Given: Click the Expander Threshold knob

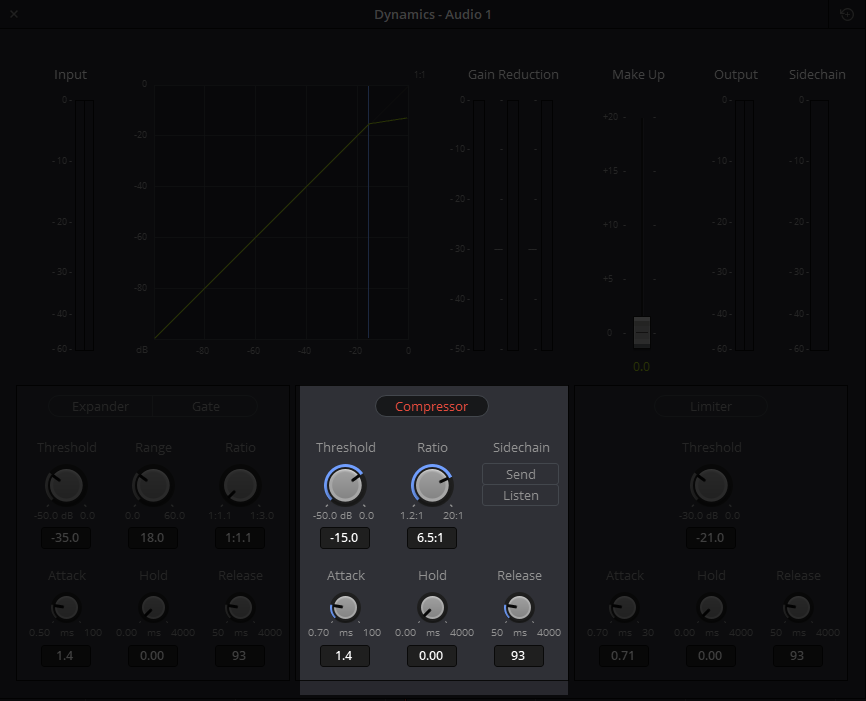Looking at the screenshot, I should pos(66,485).
